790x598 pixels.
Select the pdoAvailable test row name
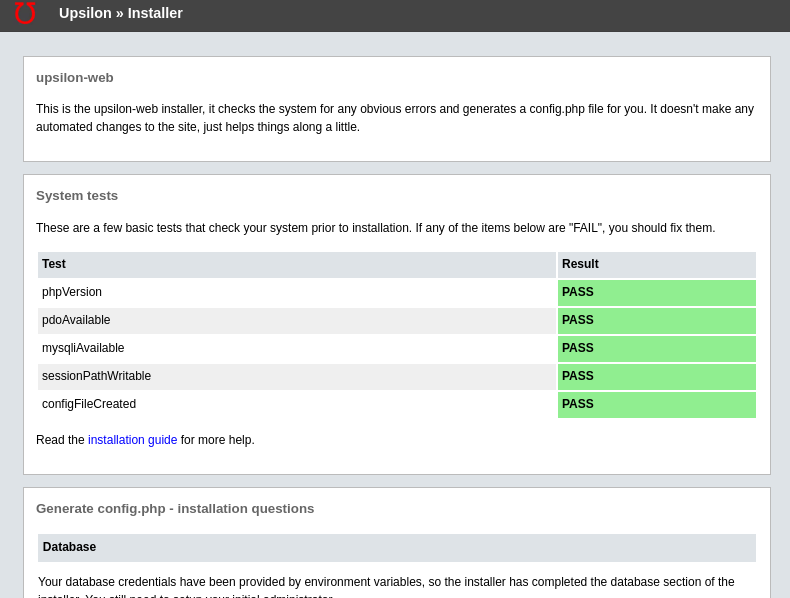76,320
